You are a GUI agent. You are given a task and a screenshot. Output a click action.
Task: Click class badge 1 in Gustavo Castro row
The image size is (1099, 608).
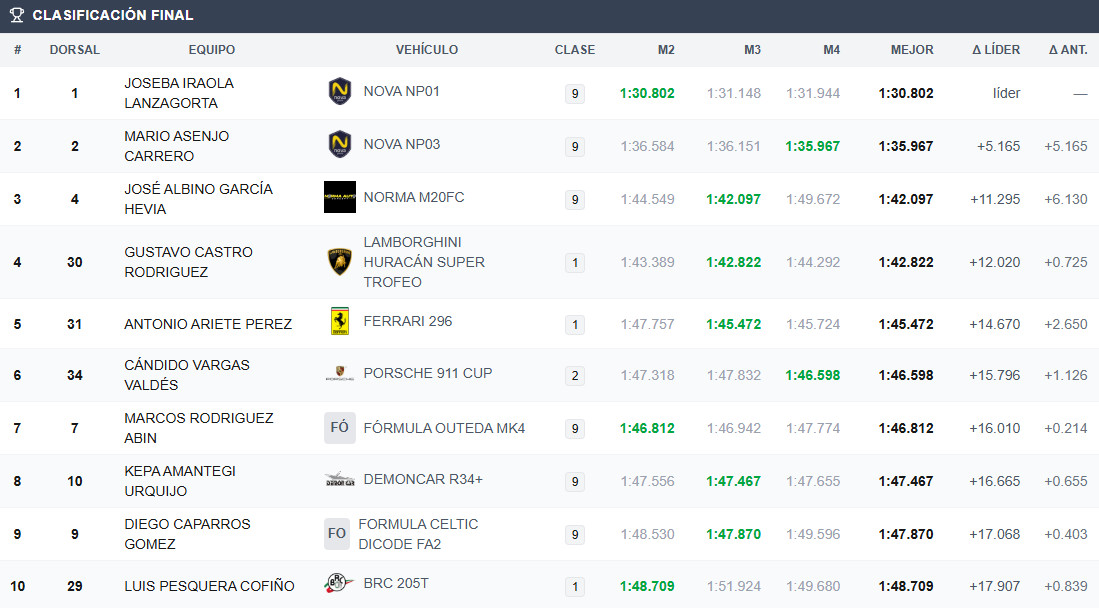(x=575, y=263)
